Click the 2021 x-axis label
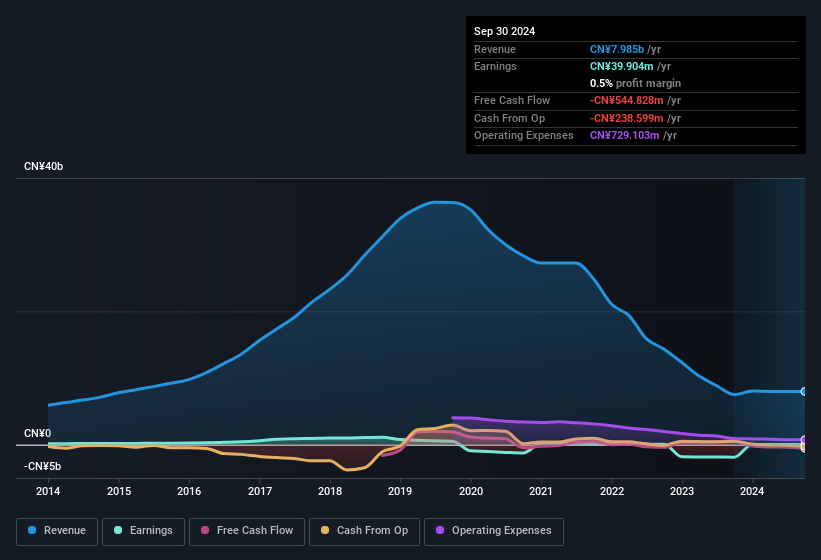 (541, 491)
